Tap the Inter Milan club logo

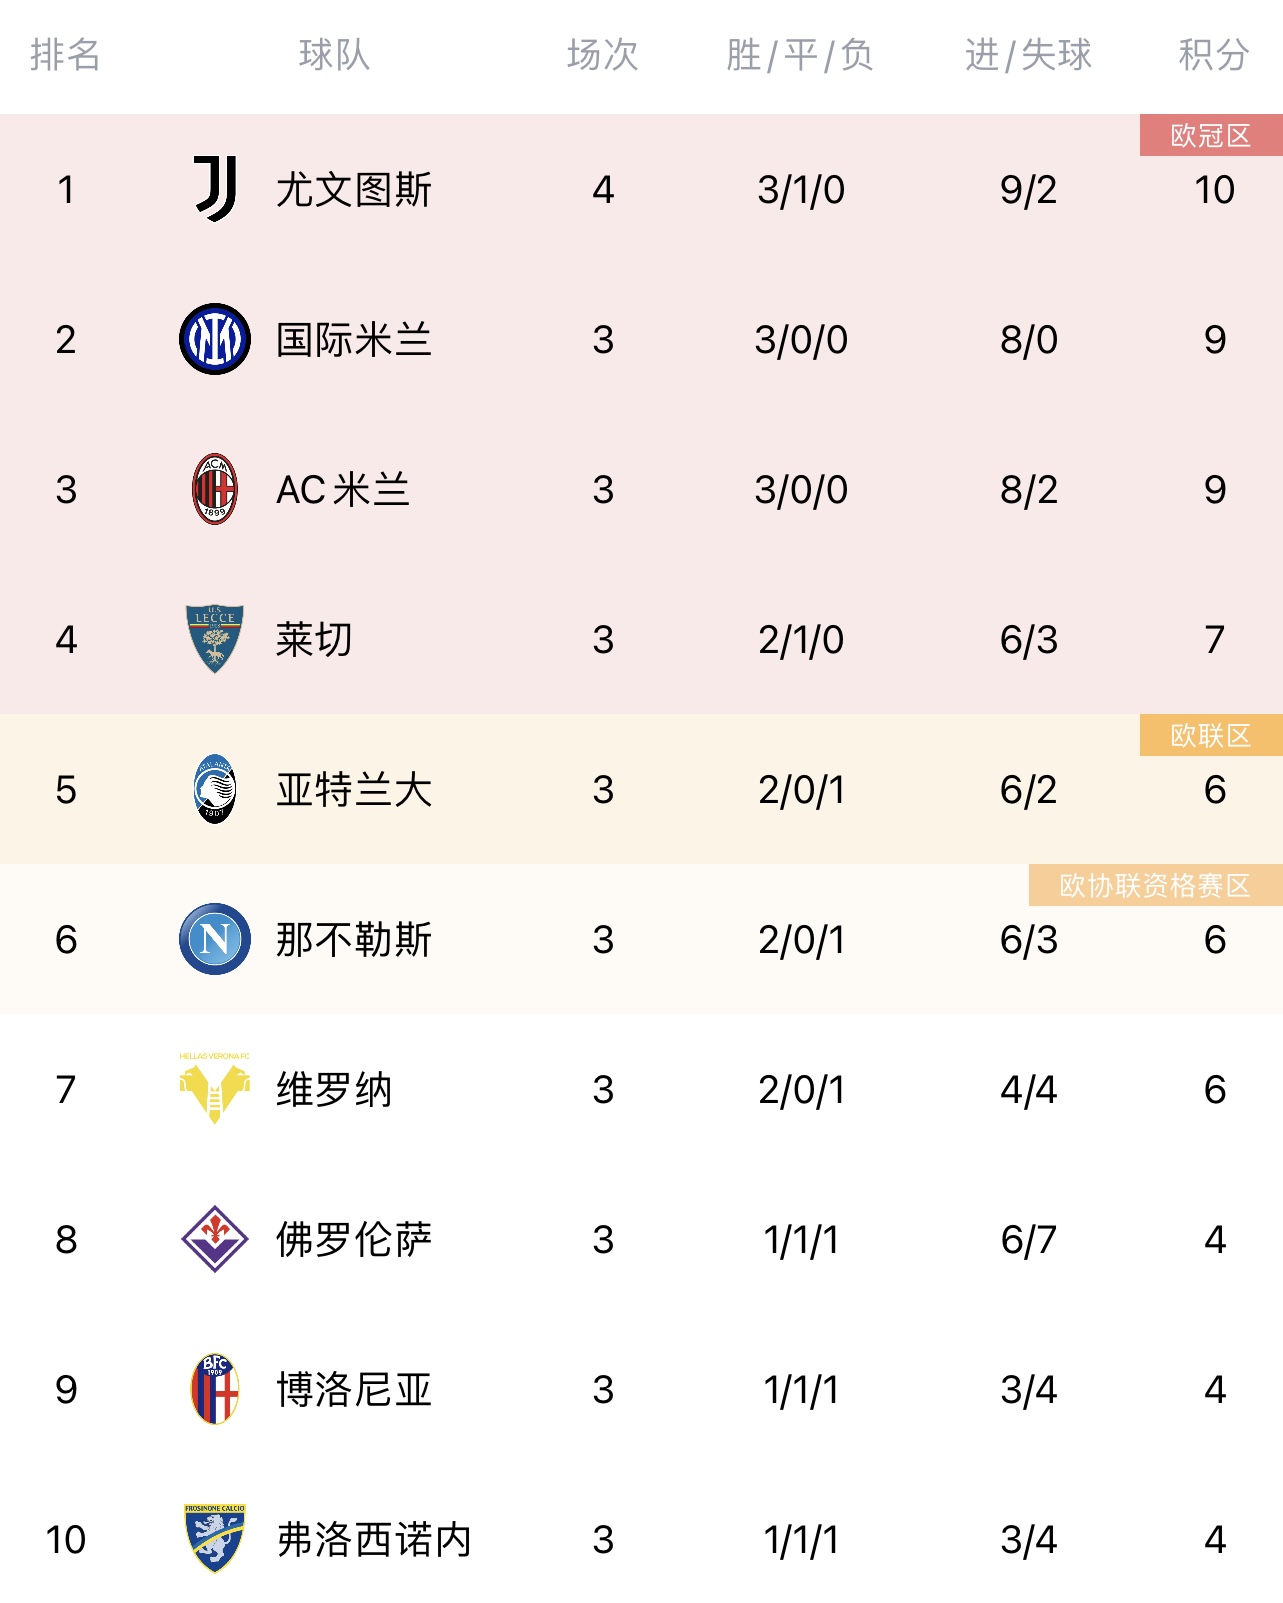[x=215, y=339]
